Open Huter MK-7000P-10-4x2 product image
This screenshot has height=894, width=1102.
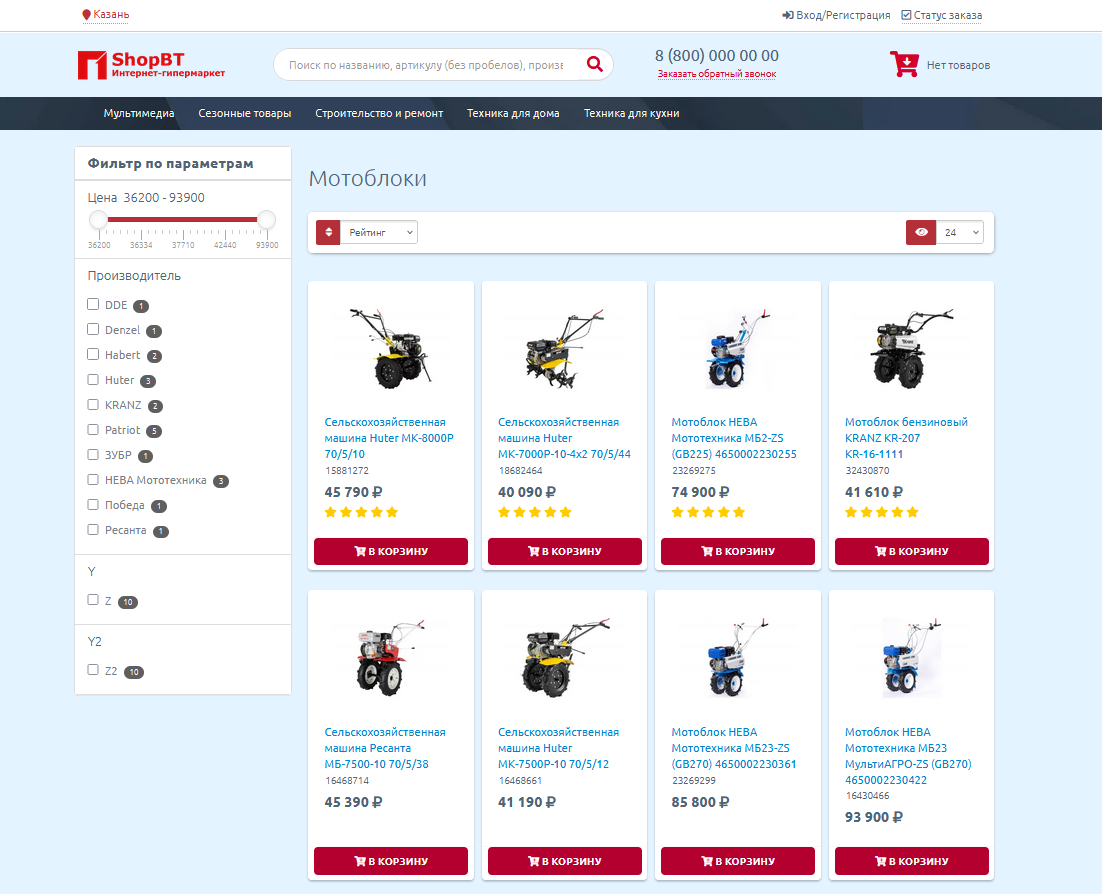click(x=565, y=349)
